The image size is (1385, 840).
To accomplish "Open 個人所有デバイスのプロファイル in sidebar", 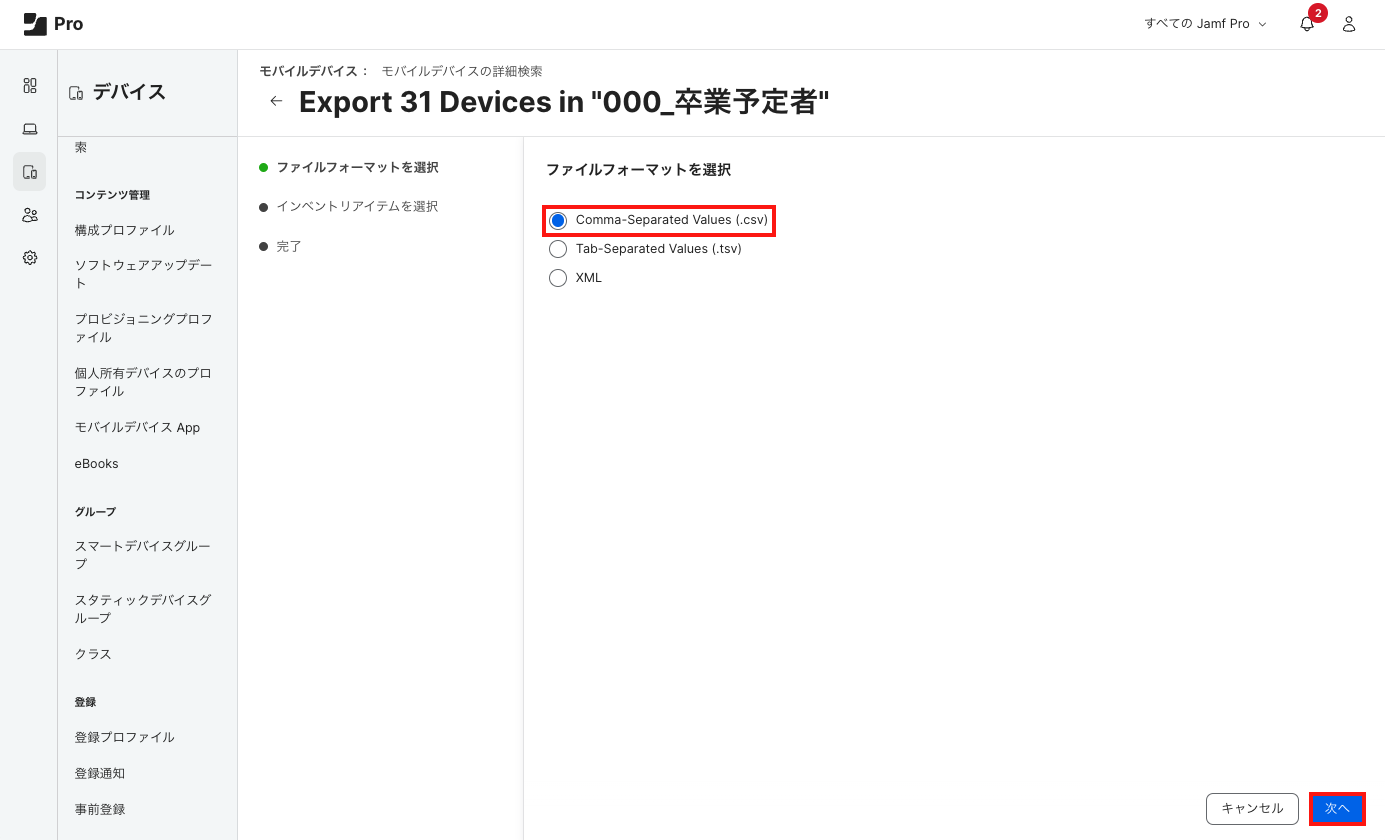I will click(144, 382).
